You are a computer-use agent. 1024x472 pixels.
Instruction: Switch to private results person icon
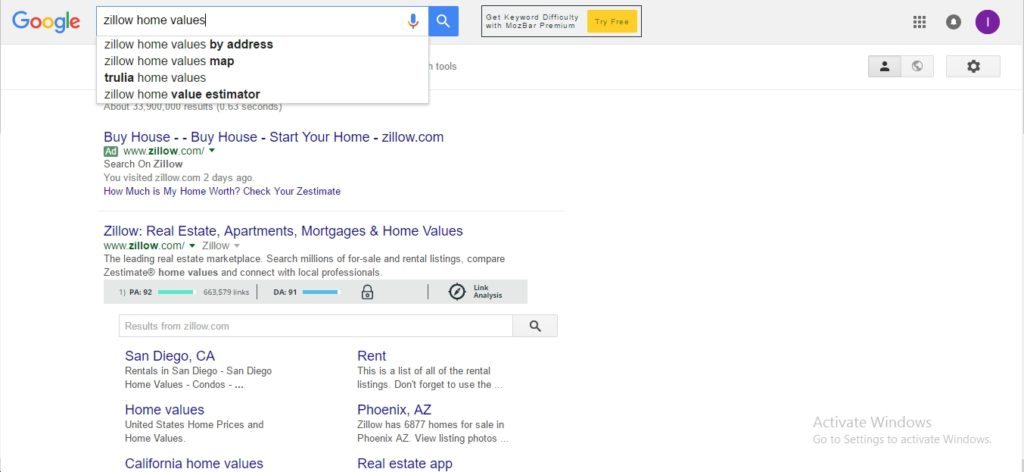click(885, 66)
